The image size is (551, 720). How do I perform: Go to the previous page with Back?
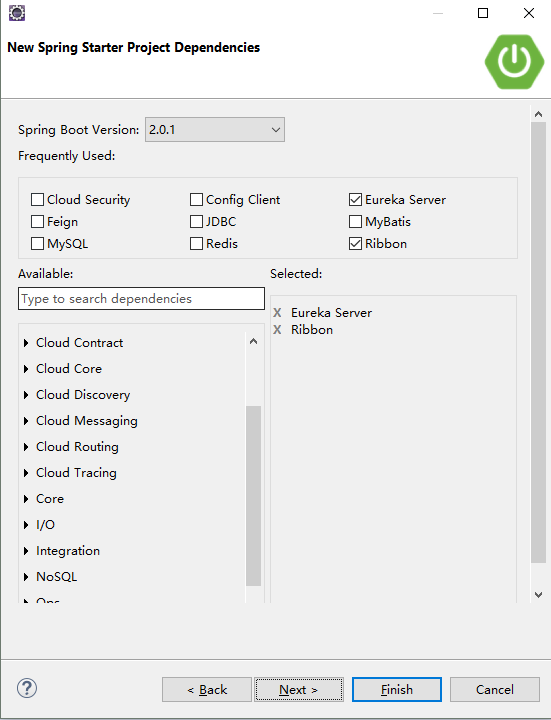tap(207, 690)
